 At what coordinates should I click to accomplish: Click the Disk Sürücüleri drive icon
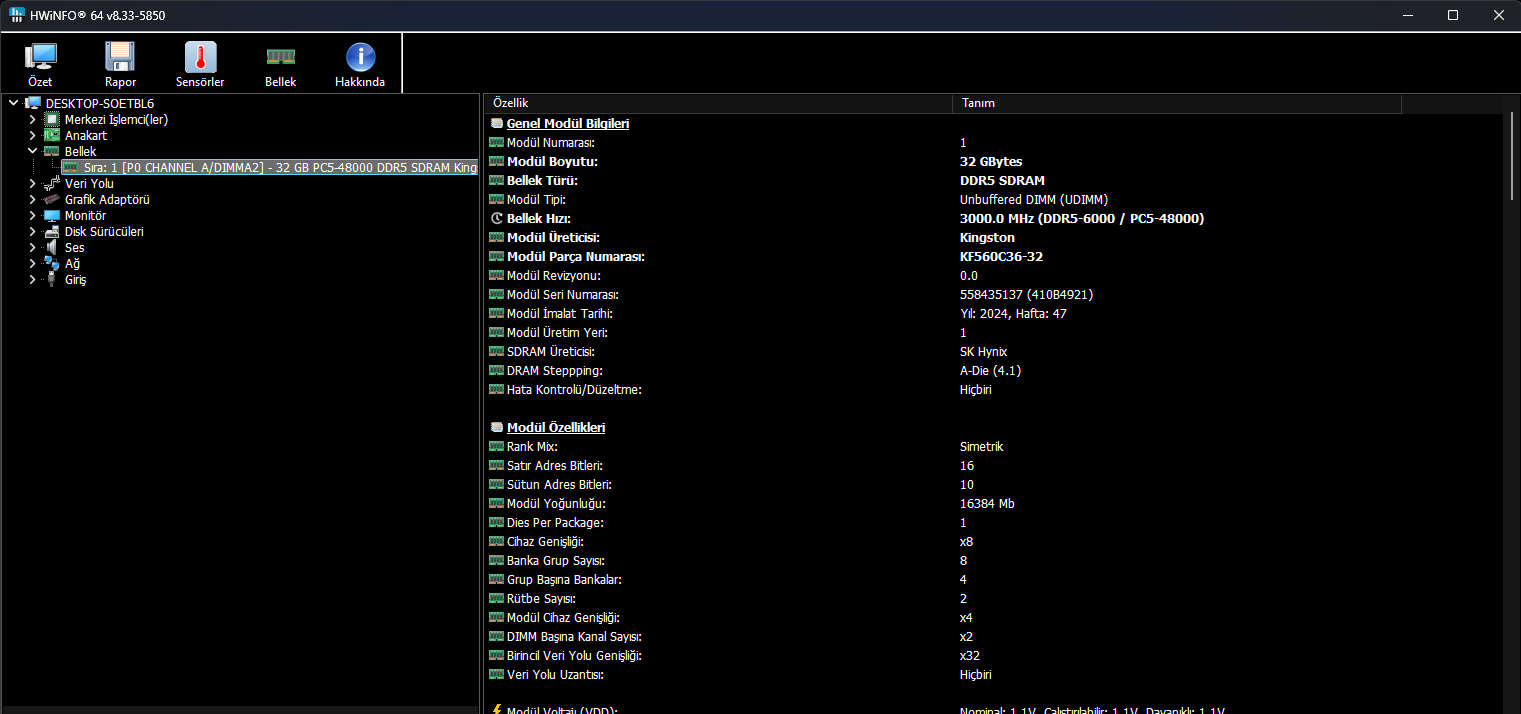tap(52, 231)
